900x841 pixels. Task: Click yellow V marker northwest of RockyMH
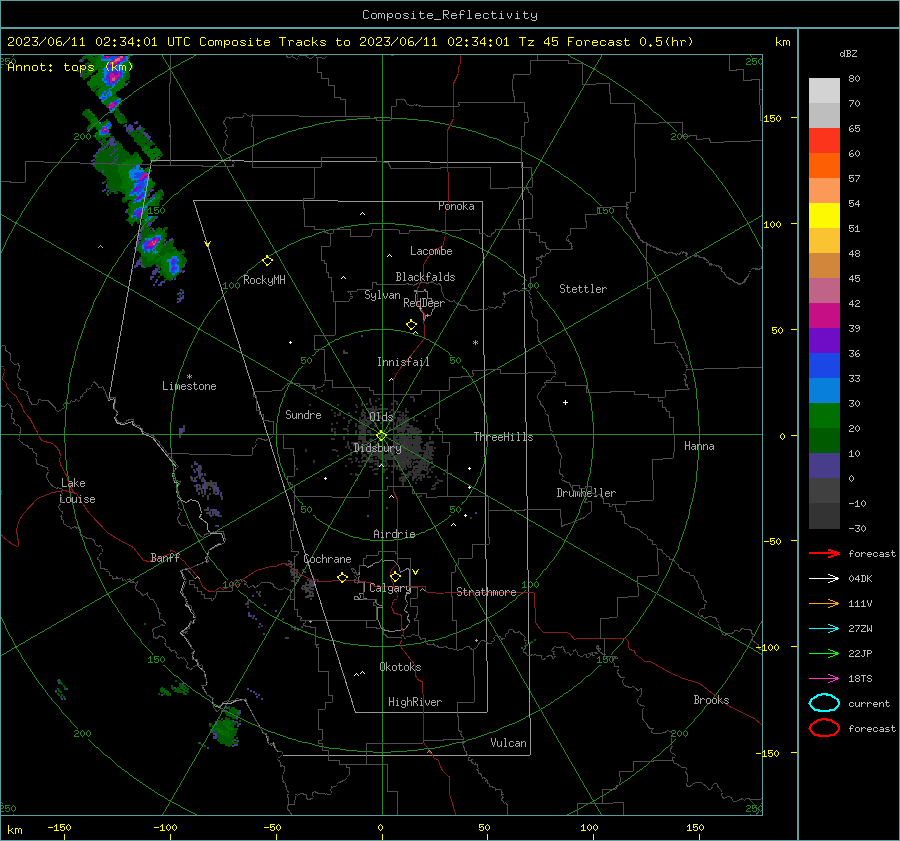click(x=208, y=244)
